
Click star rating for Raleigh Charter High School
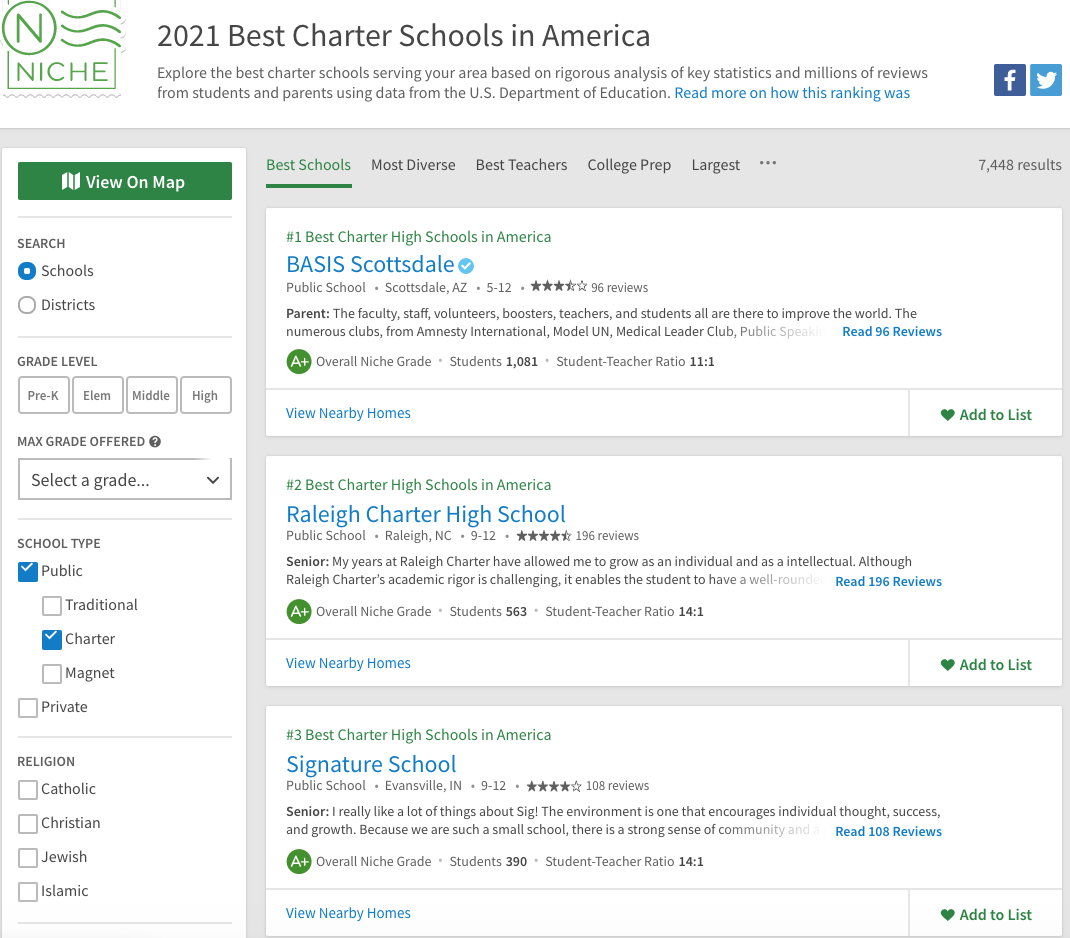[x=543, y=536]
